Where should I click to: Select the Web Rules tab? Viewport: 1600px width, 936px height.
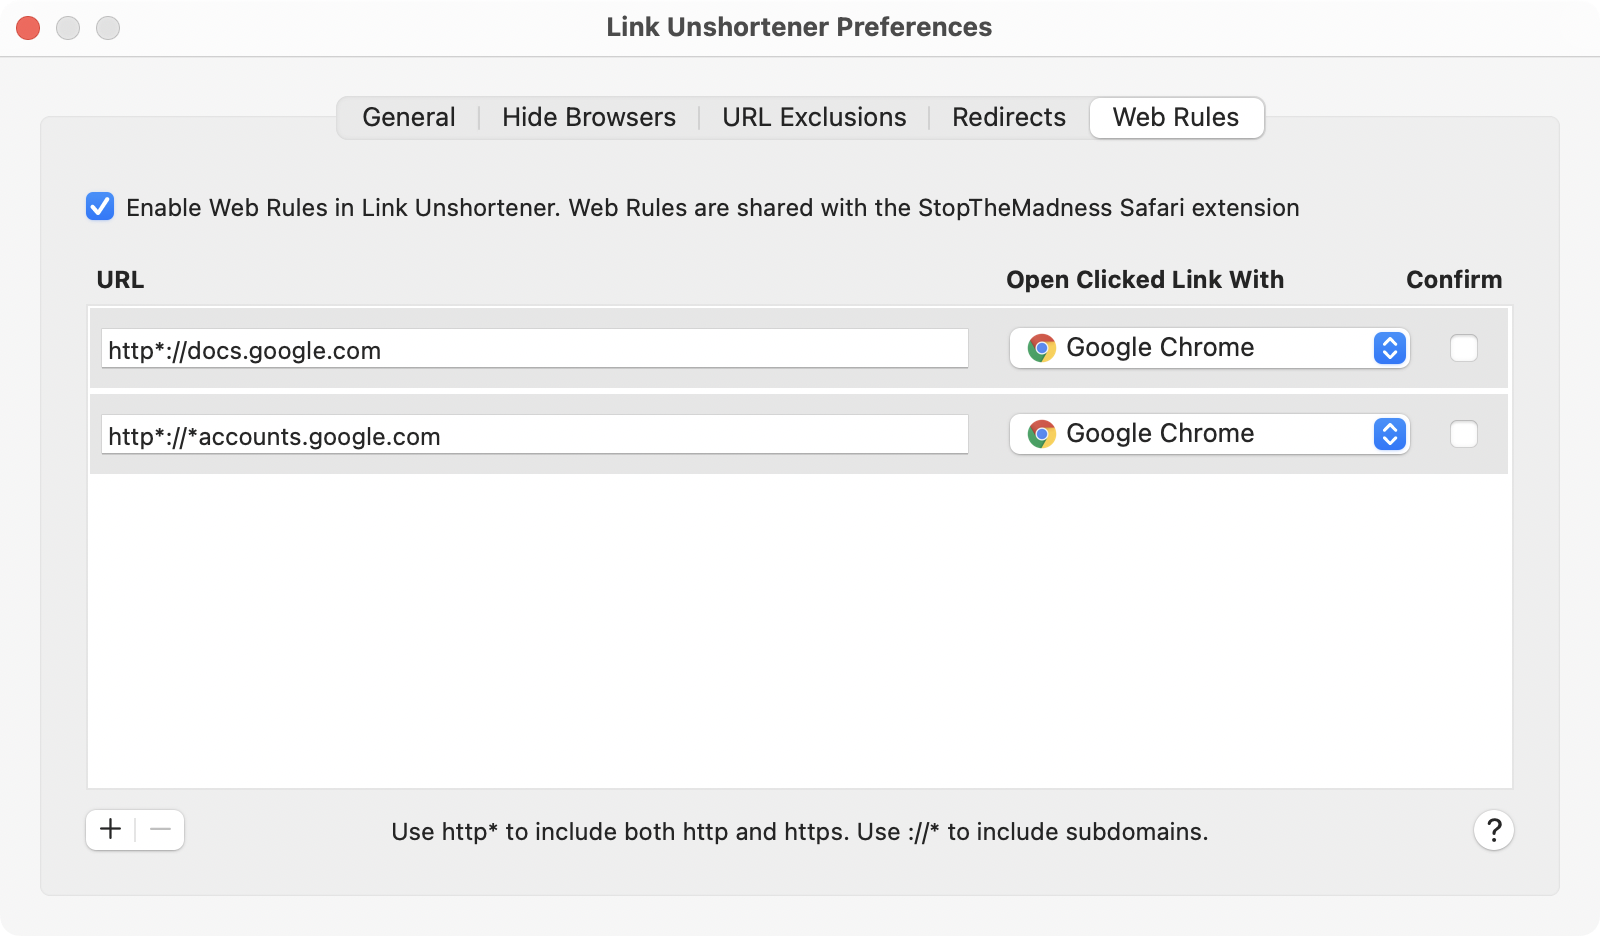[1176, 118]
